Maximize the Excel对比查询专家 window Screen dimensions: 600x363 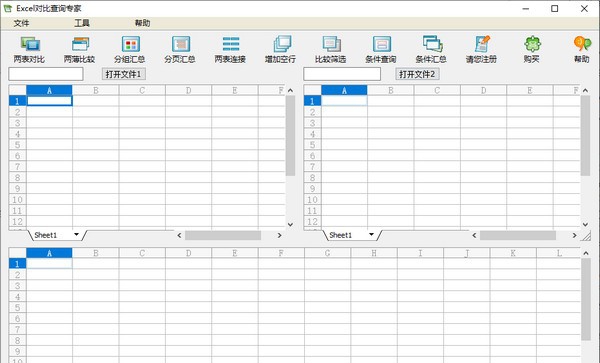click(x=554, y=8)
